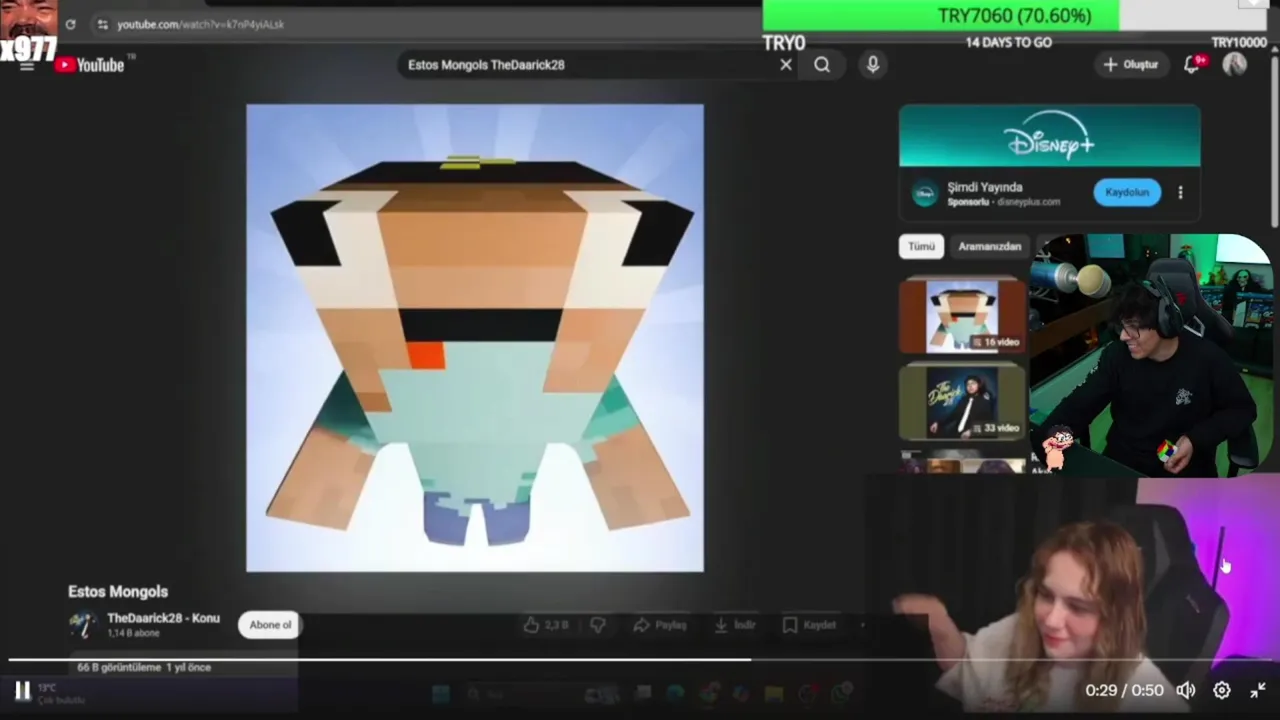Open the YouTube hamburger guide menu
The width and height of the screenshot is (1280, 720).
point(27,66)
